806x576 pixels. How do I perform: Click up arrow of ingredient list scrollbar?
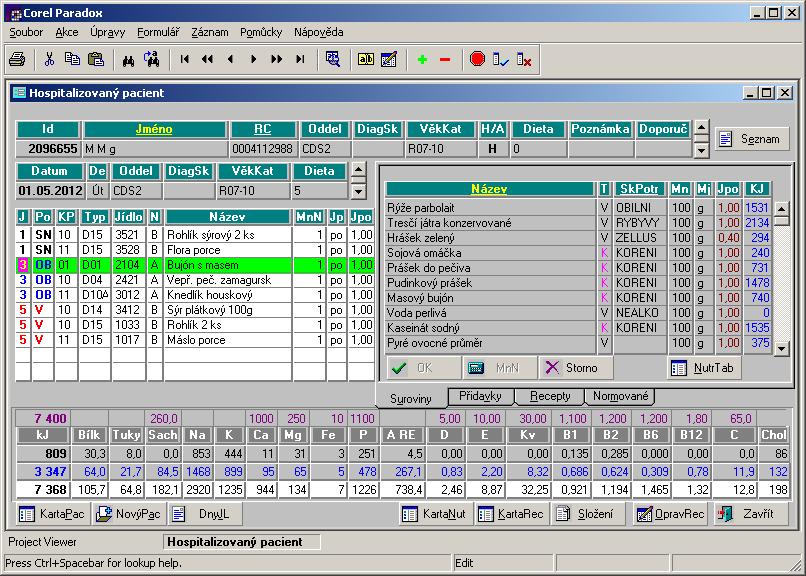[781, 209]
